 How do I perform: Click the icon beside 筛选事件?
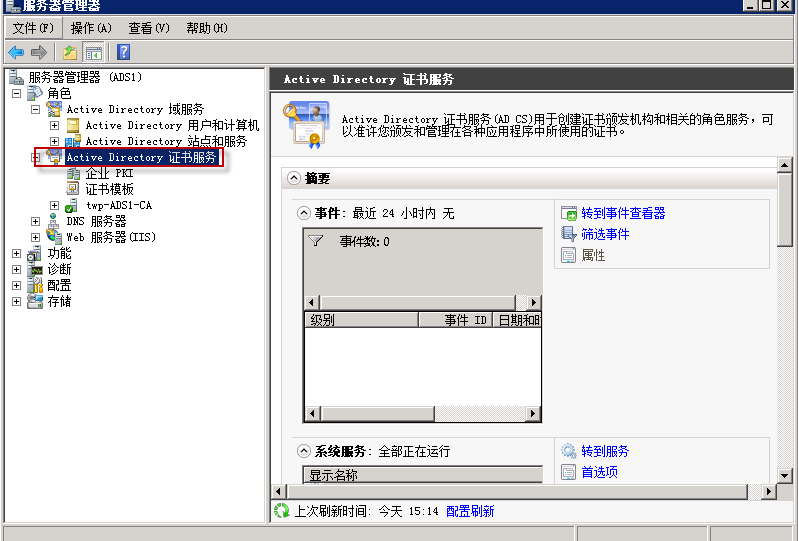[x=568, y=234]
